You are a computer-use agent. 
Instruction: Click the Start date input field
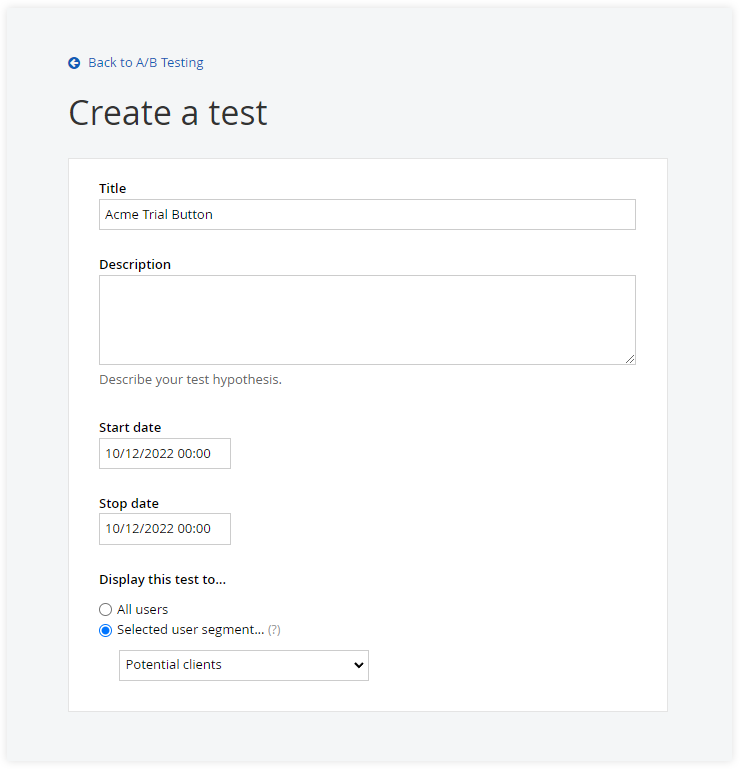tap(165, 453)
